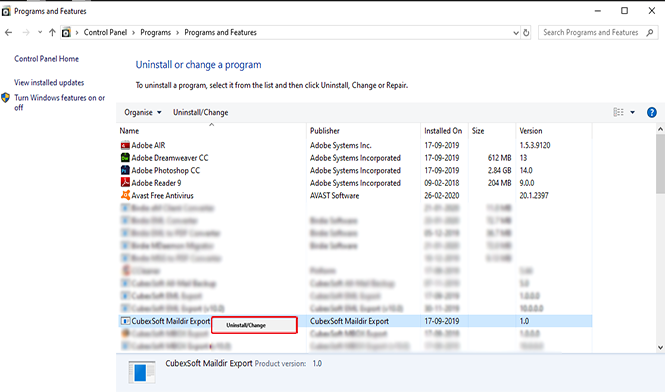665x392 pixels.
Task: Open the recent locations chevron
Action: coord(40,32)
